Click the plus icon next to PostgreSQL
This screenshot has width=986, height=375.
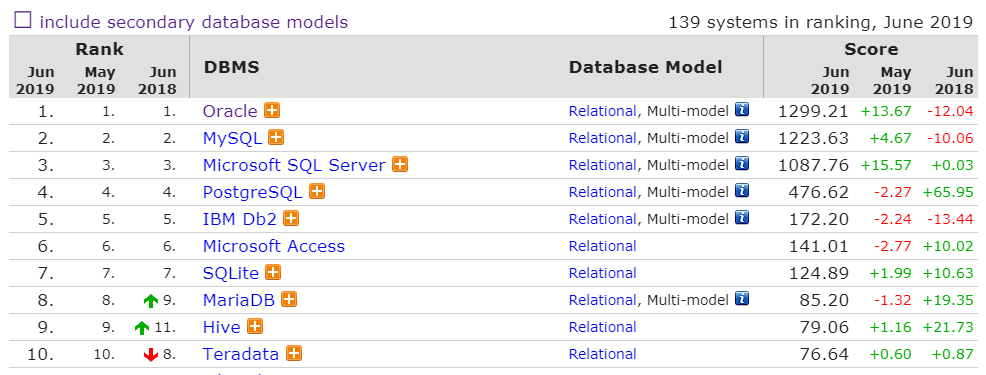click(x=317, y=191)
